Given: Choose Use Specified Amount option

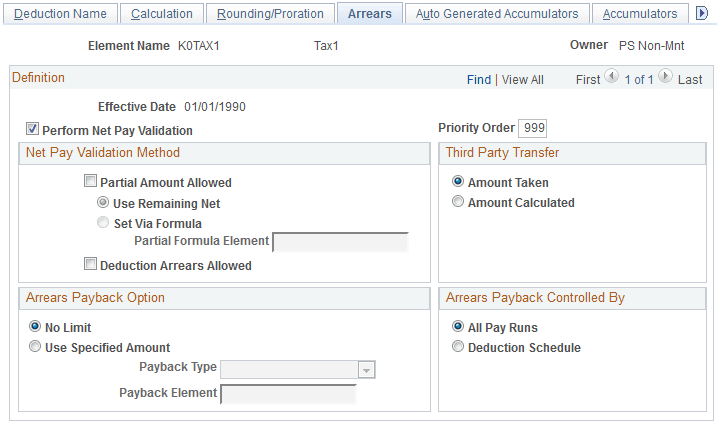Looking at the screenshot, I should point(35,347).
